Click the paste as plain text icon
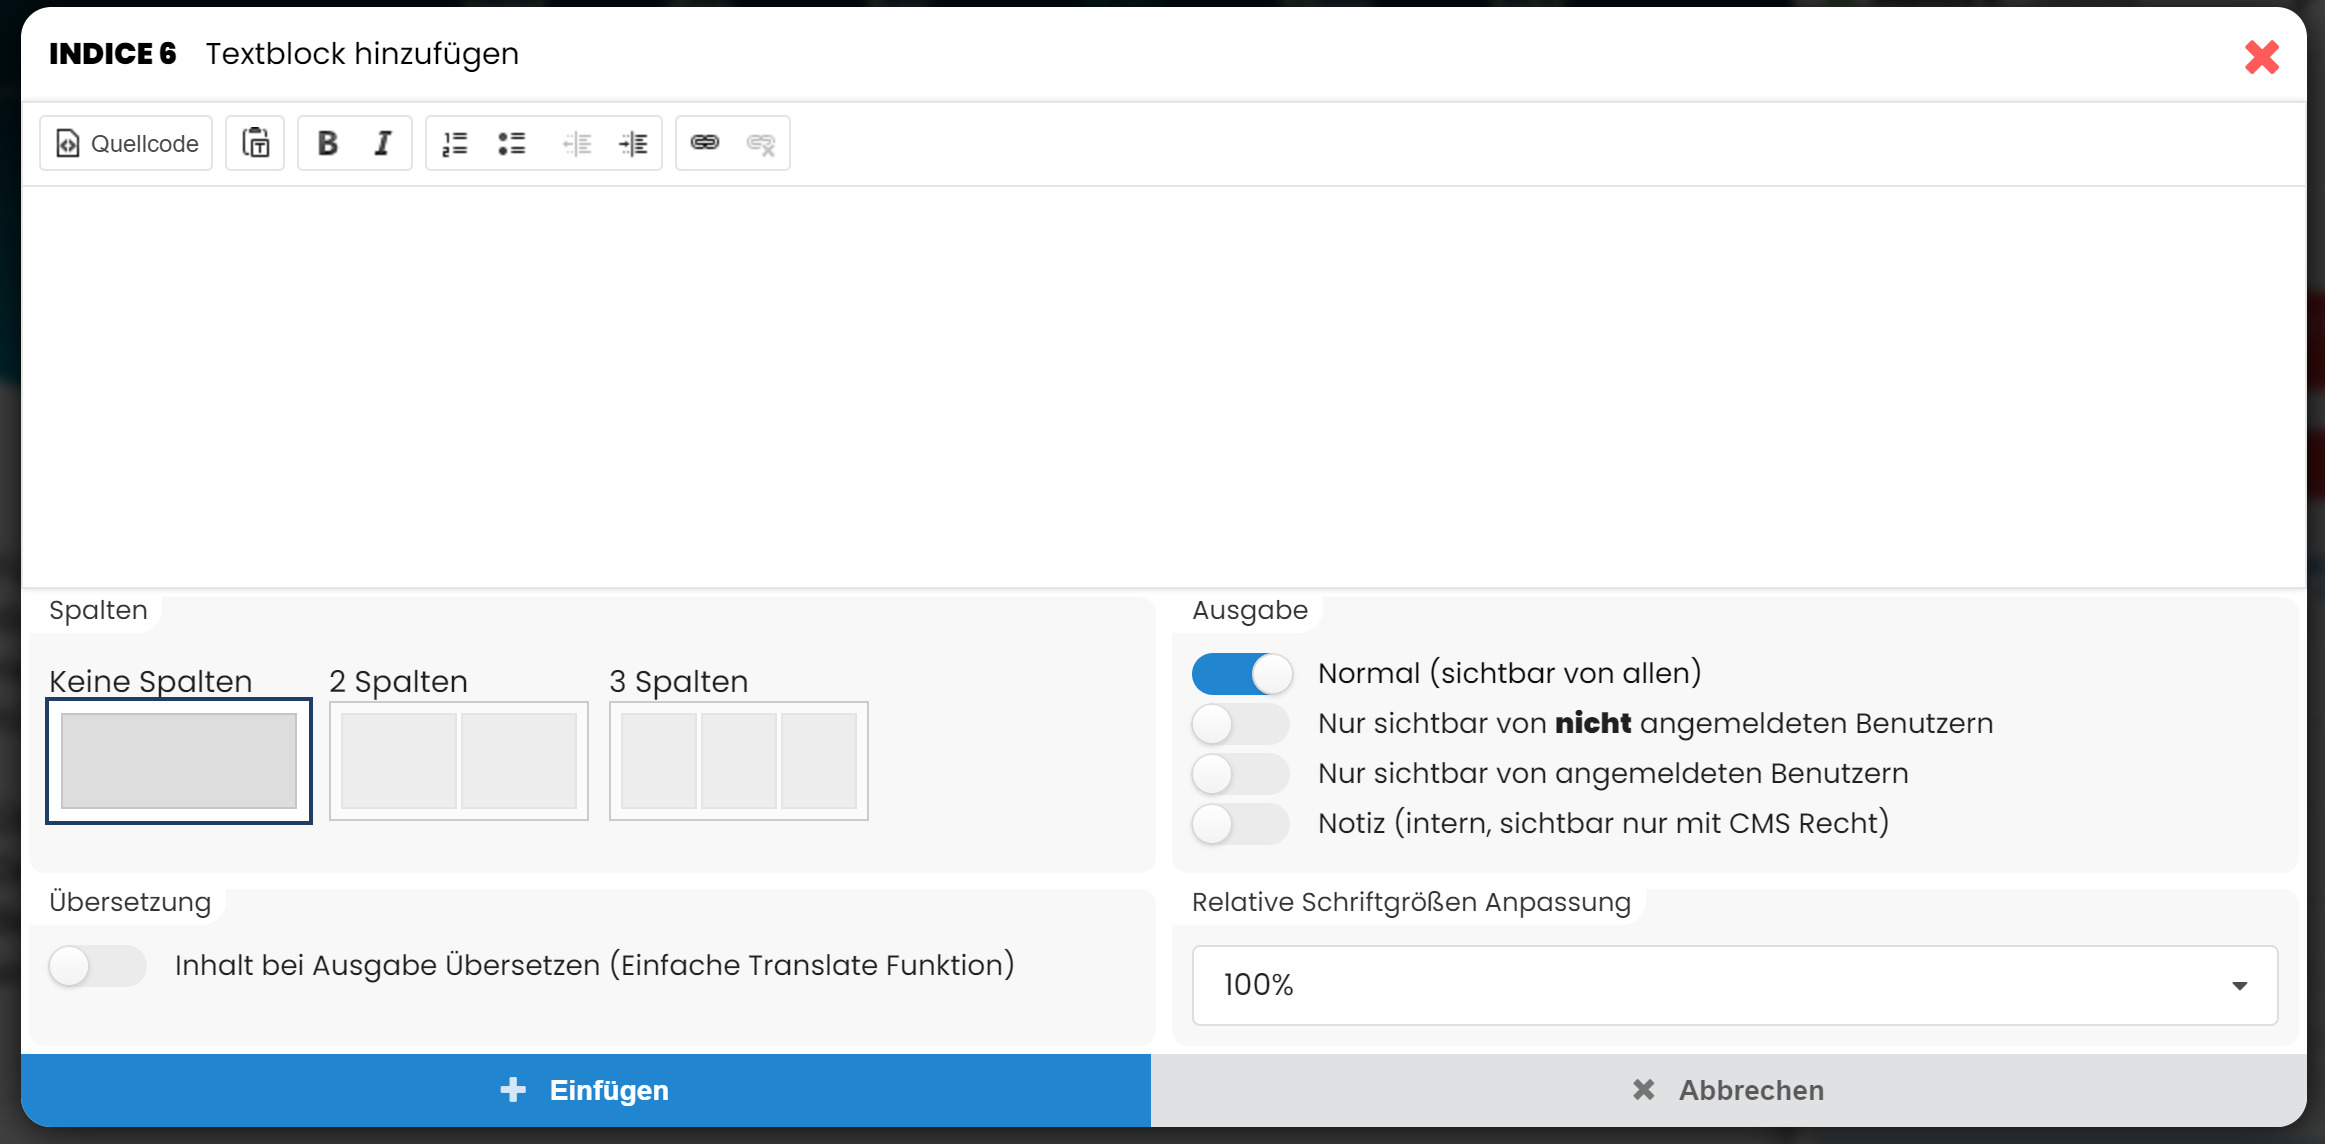The width and height of the screenshot is (2325, 1144). 256,144
